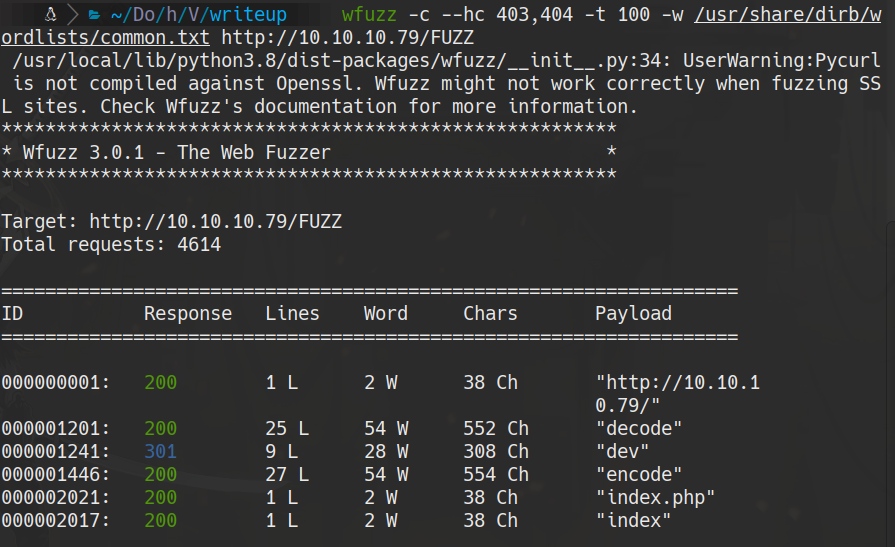Image resolution: width=895 pixels, height=547 pixels.
Task: Click the row ID 000000001:
Action: click(x=55, y=383)
